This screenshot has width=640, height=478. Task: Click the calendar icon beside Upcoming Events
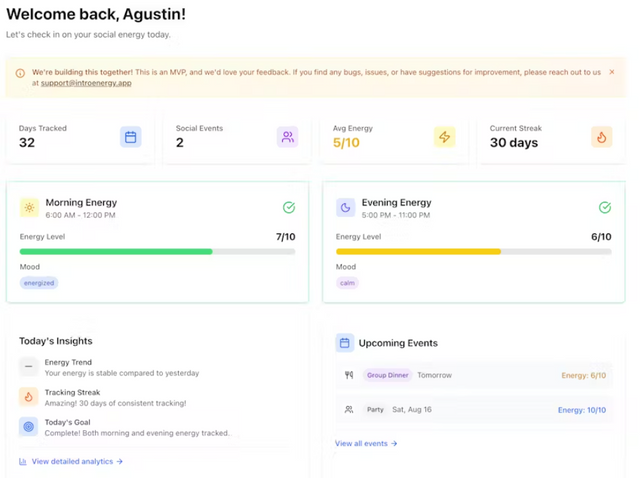344,343
